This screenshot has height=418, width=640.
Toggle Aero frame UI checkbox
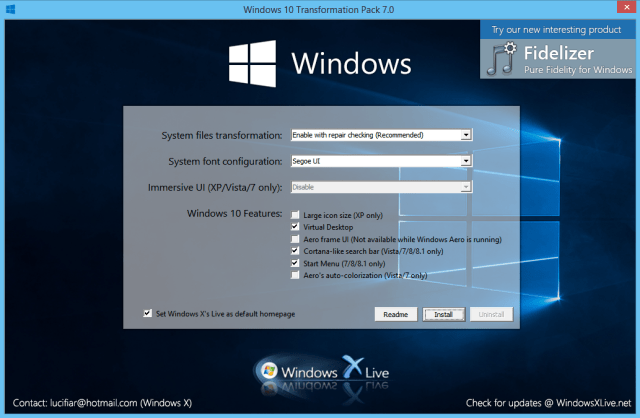point(295,240)
